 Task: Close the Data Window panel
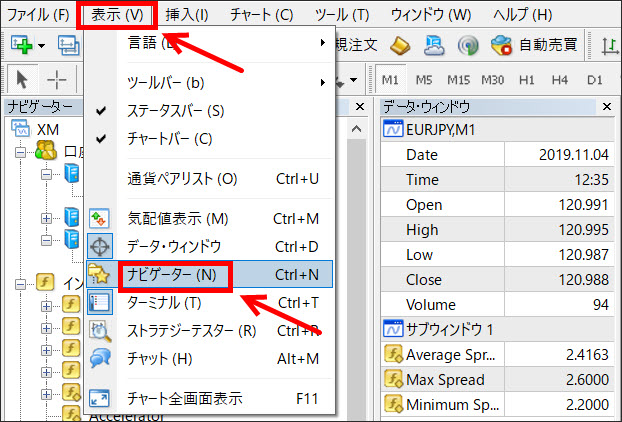(608, 107)
